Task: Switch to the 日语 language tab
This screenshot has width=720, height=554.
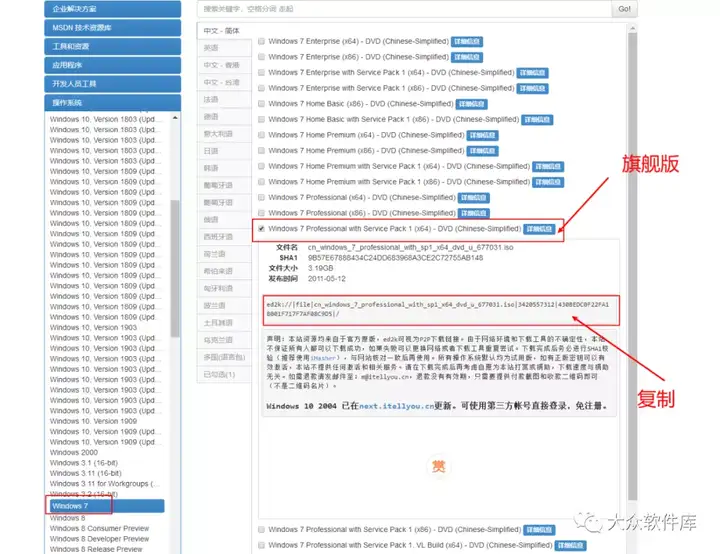Action: tap(225, 151)
